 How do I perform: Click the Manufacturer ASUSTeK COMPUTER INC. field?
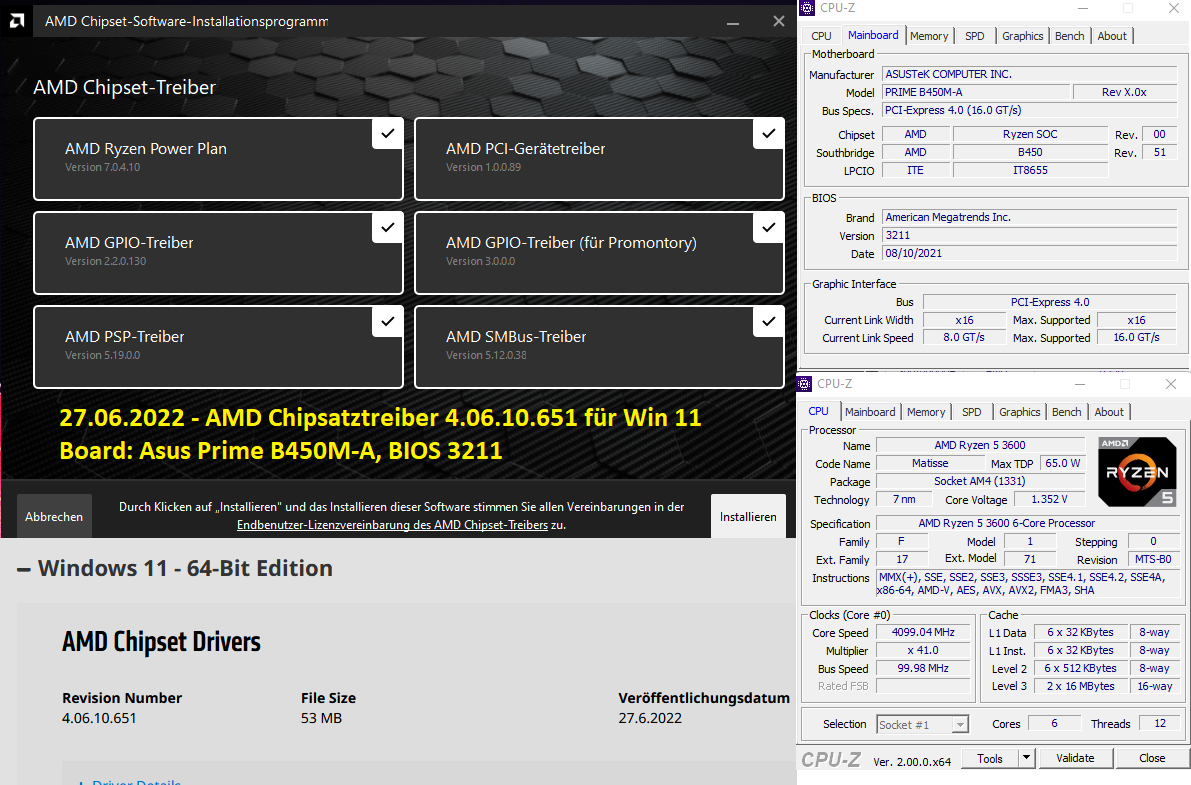tap(1029, 74)
